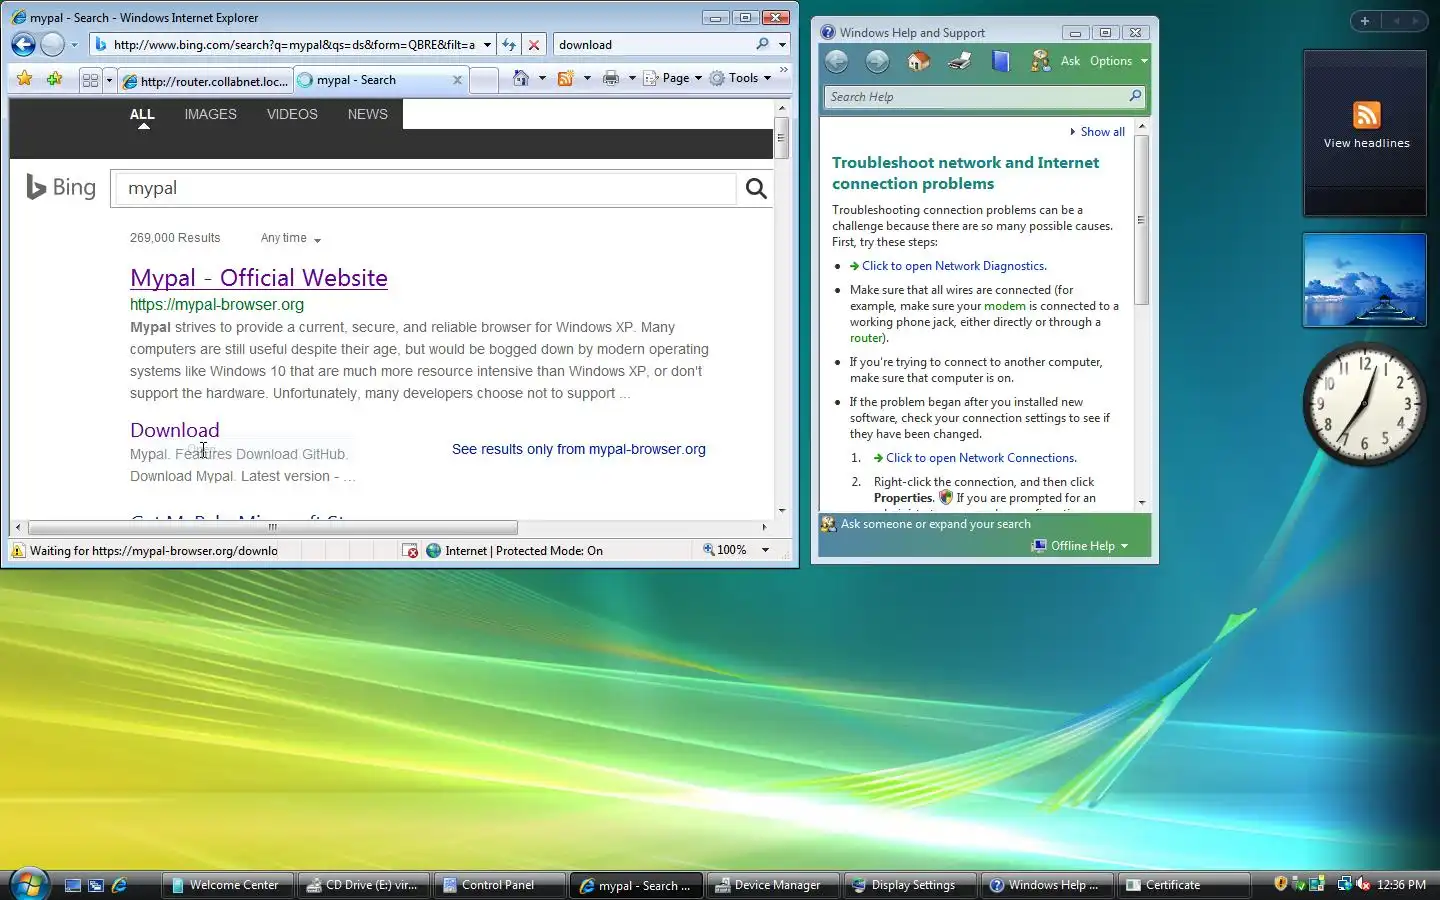Click the Bing search box with 'mypal'
The height and width of the screenshot is (900, 1440).
point(425,188)
